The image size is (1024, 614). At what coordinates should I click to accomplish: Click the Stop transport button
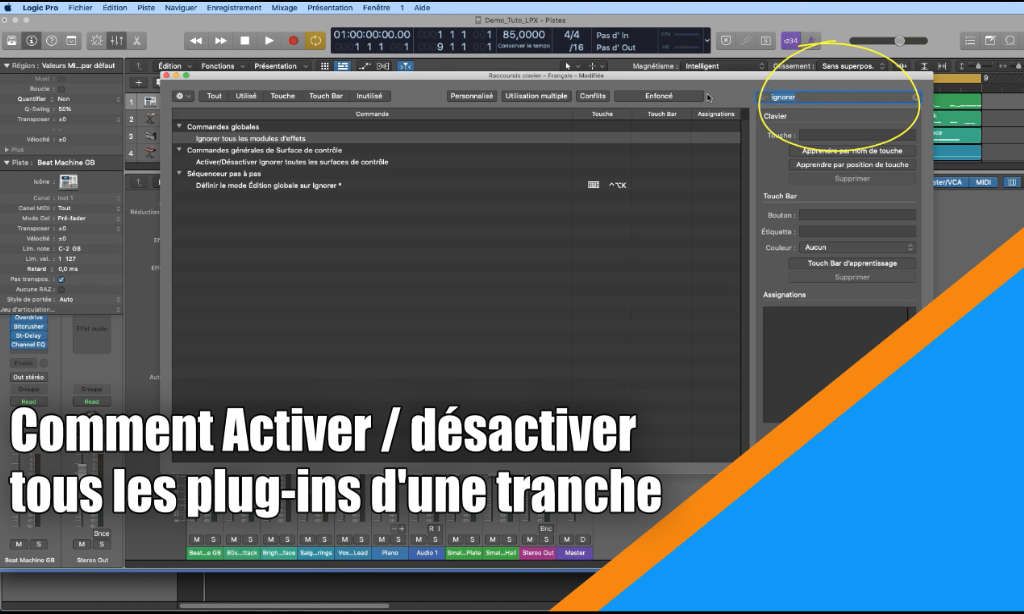point(245,40)
